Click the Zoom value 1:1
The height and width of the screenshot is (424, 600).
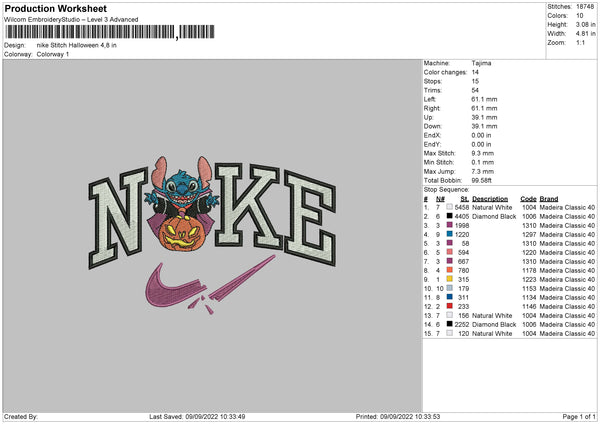tap(580, 42)
